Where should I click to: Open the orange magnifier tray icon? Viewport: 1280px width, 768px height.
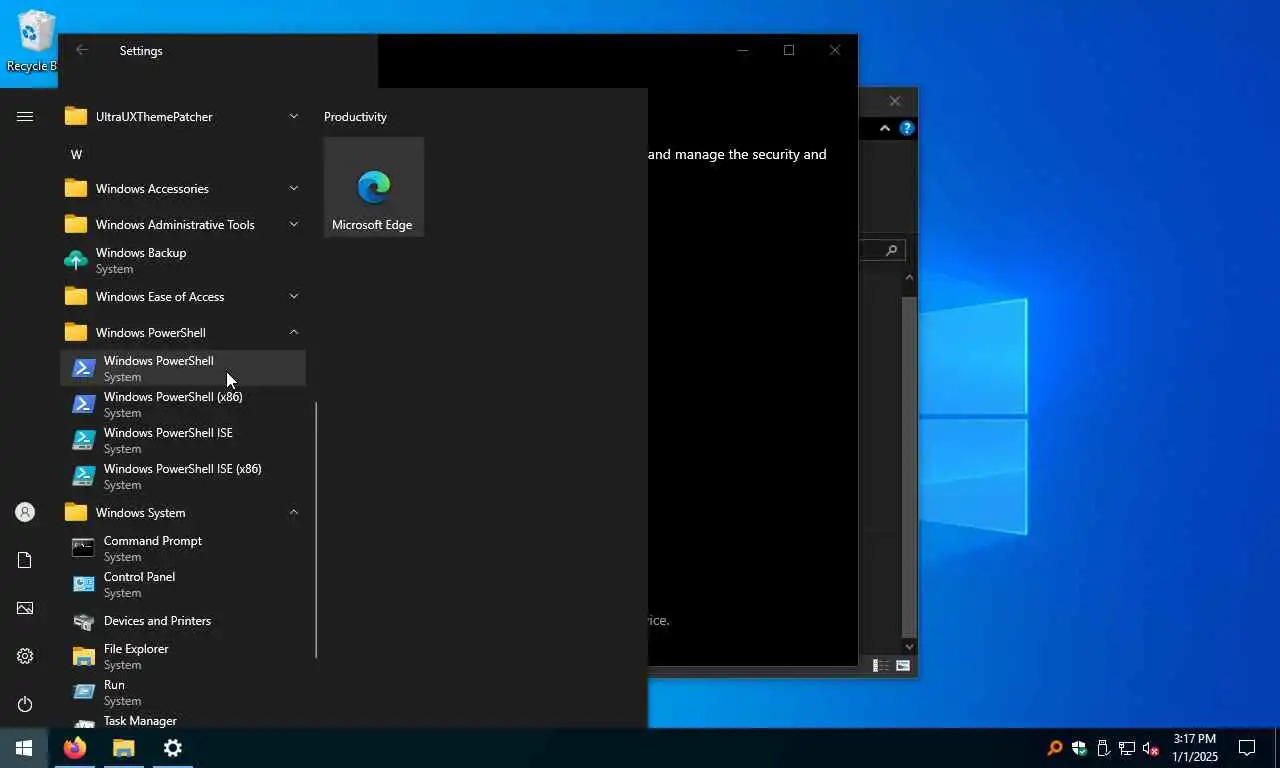pyautogui.click(x=1054, y=748)
